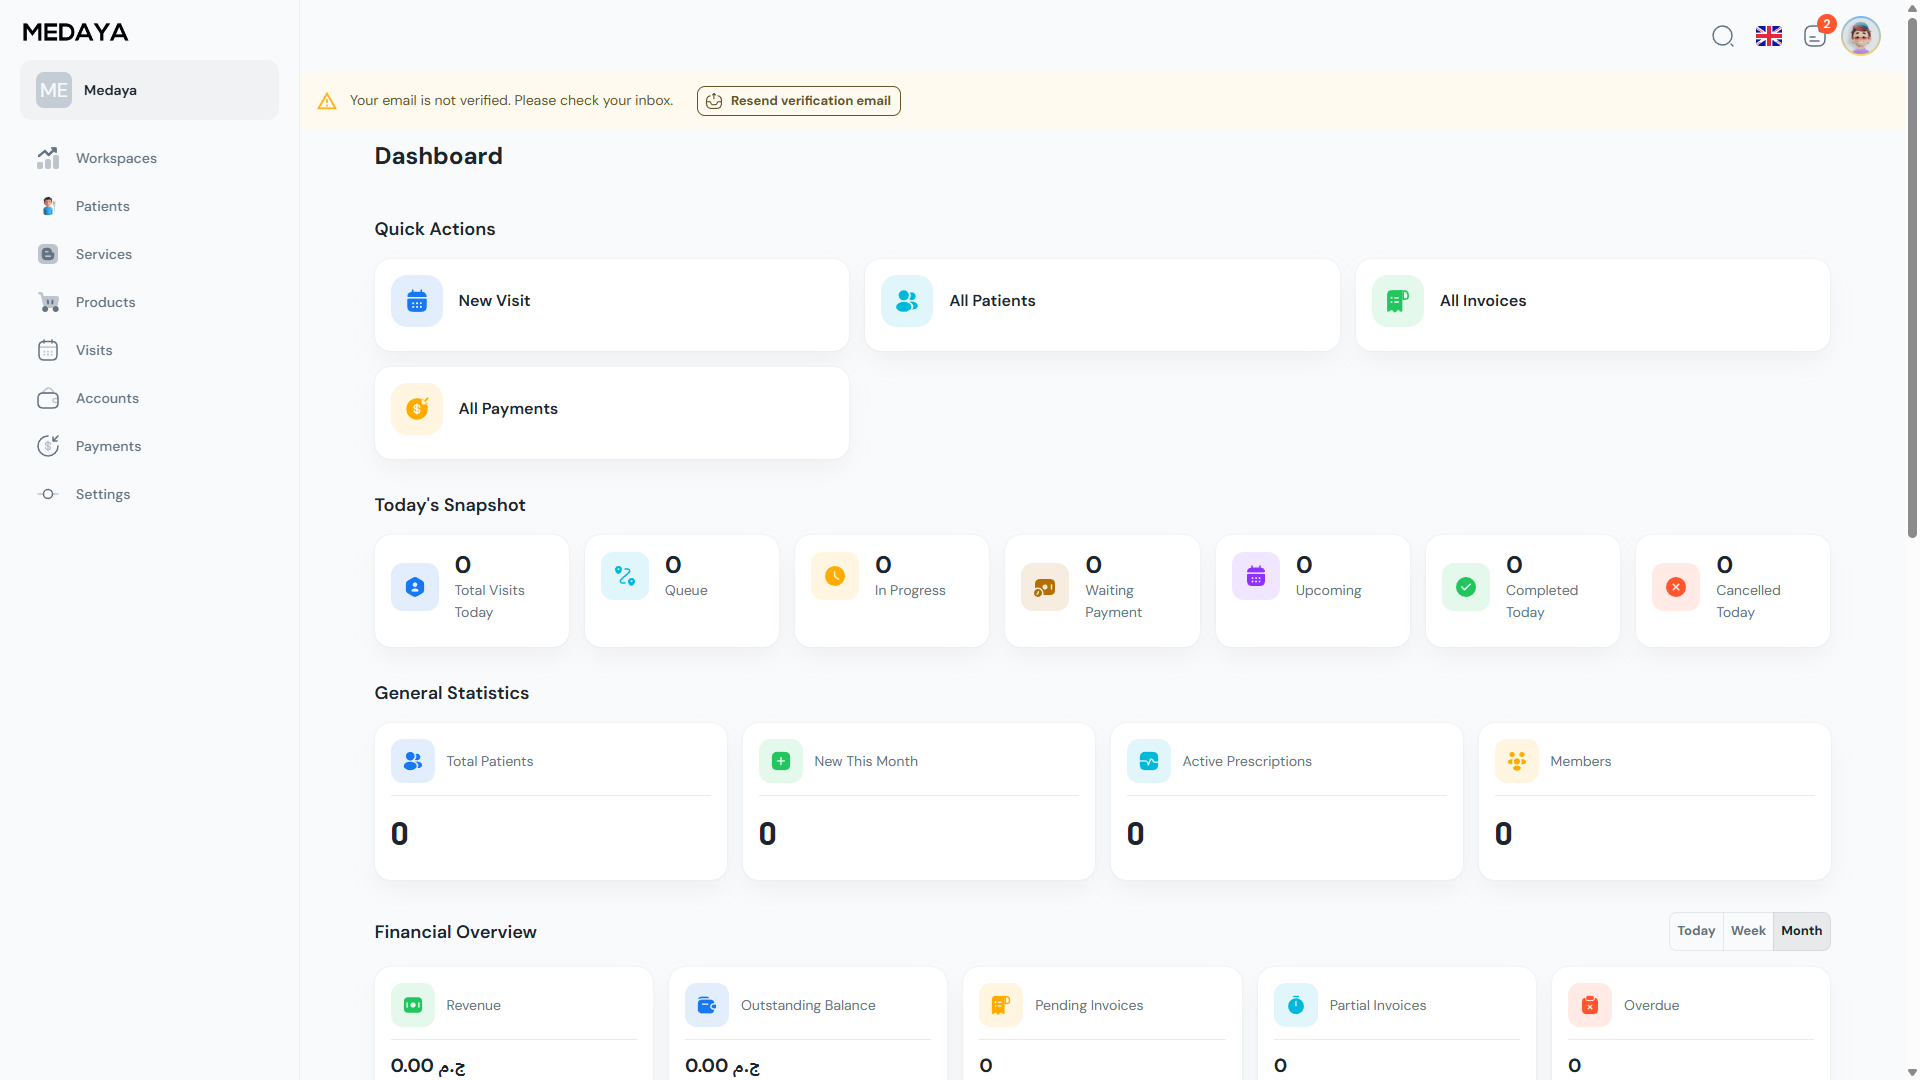Screen dimensions: 1920x1080
Task: Open the notifications icon with badge
Action: tap(1815, 37)
